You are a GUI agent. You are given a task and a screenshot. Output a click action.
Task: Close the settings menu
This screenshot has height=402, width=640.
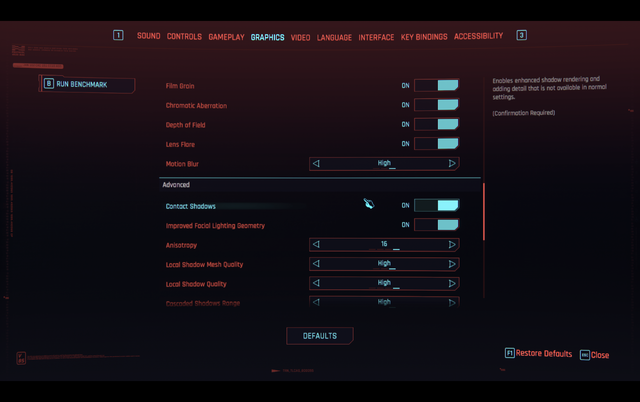[x=600, y=355]
